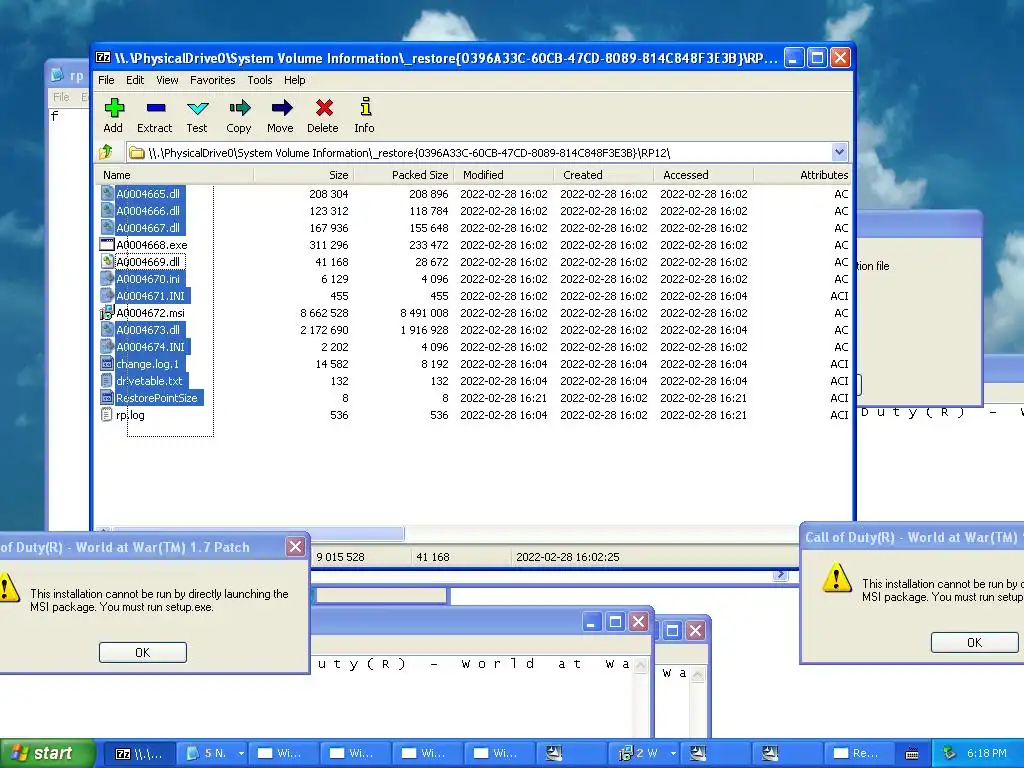Click the Add toolbar icon
The height and width of the screenshot is (768, 1024).
point(114,108)
